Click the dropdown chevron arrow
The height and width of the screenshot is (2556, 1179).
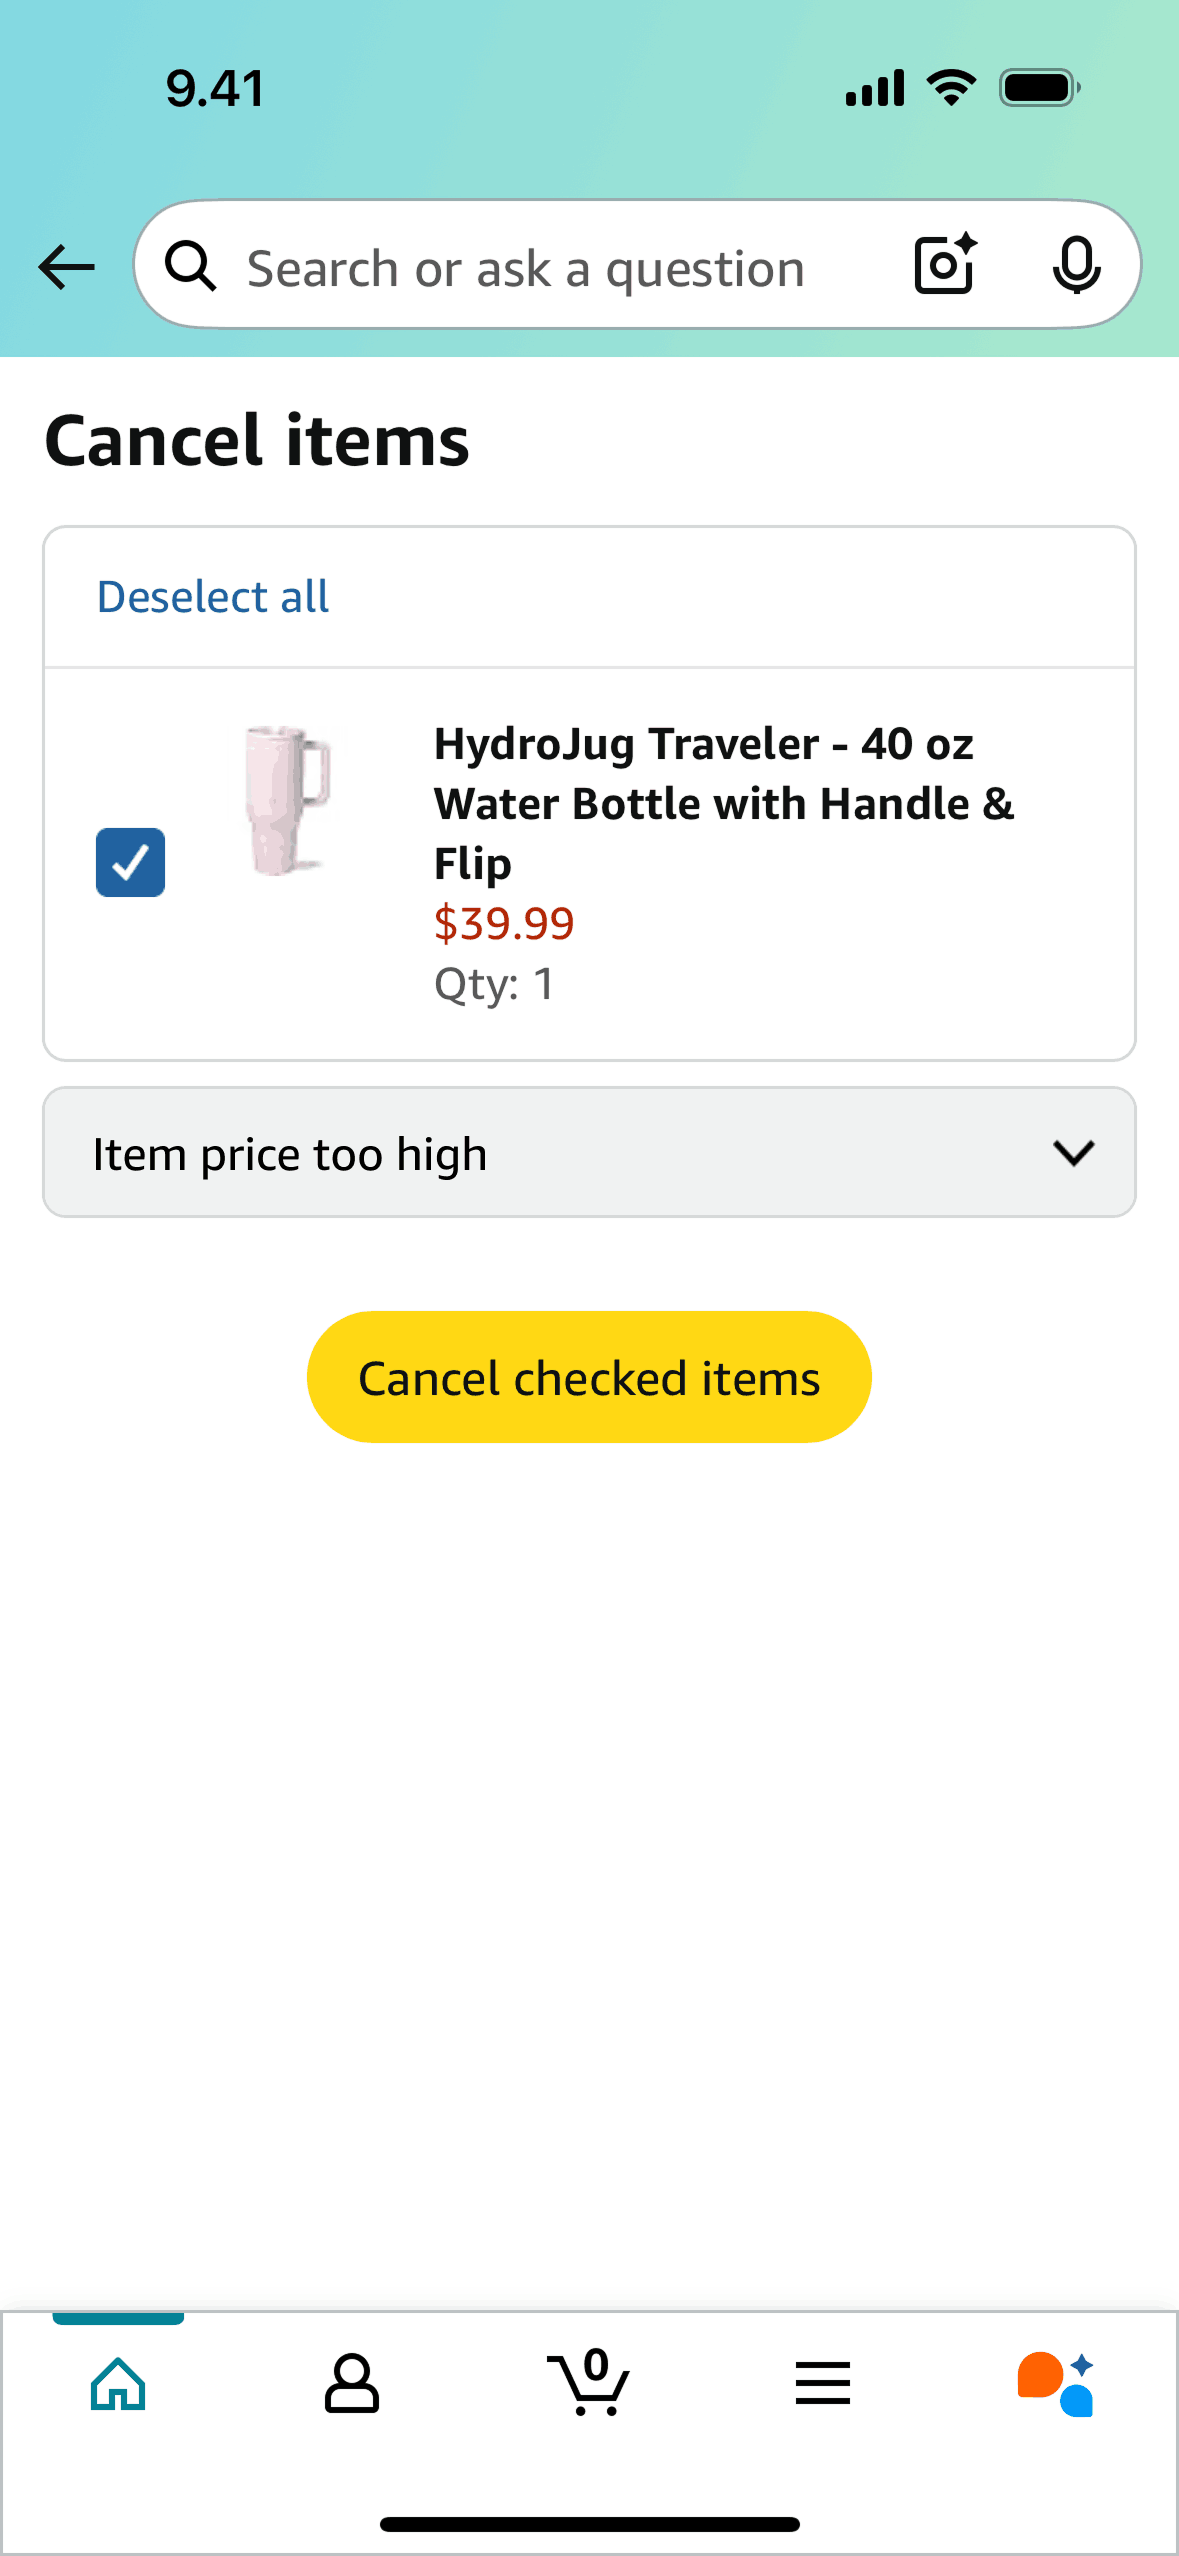click(x=1074, y=1153)
